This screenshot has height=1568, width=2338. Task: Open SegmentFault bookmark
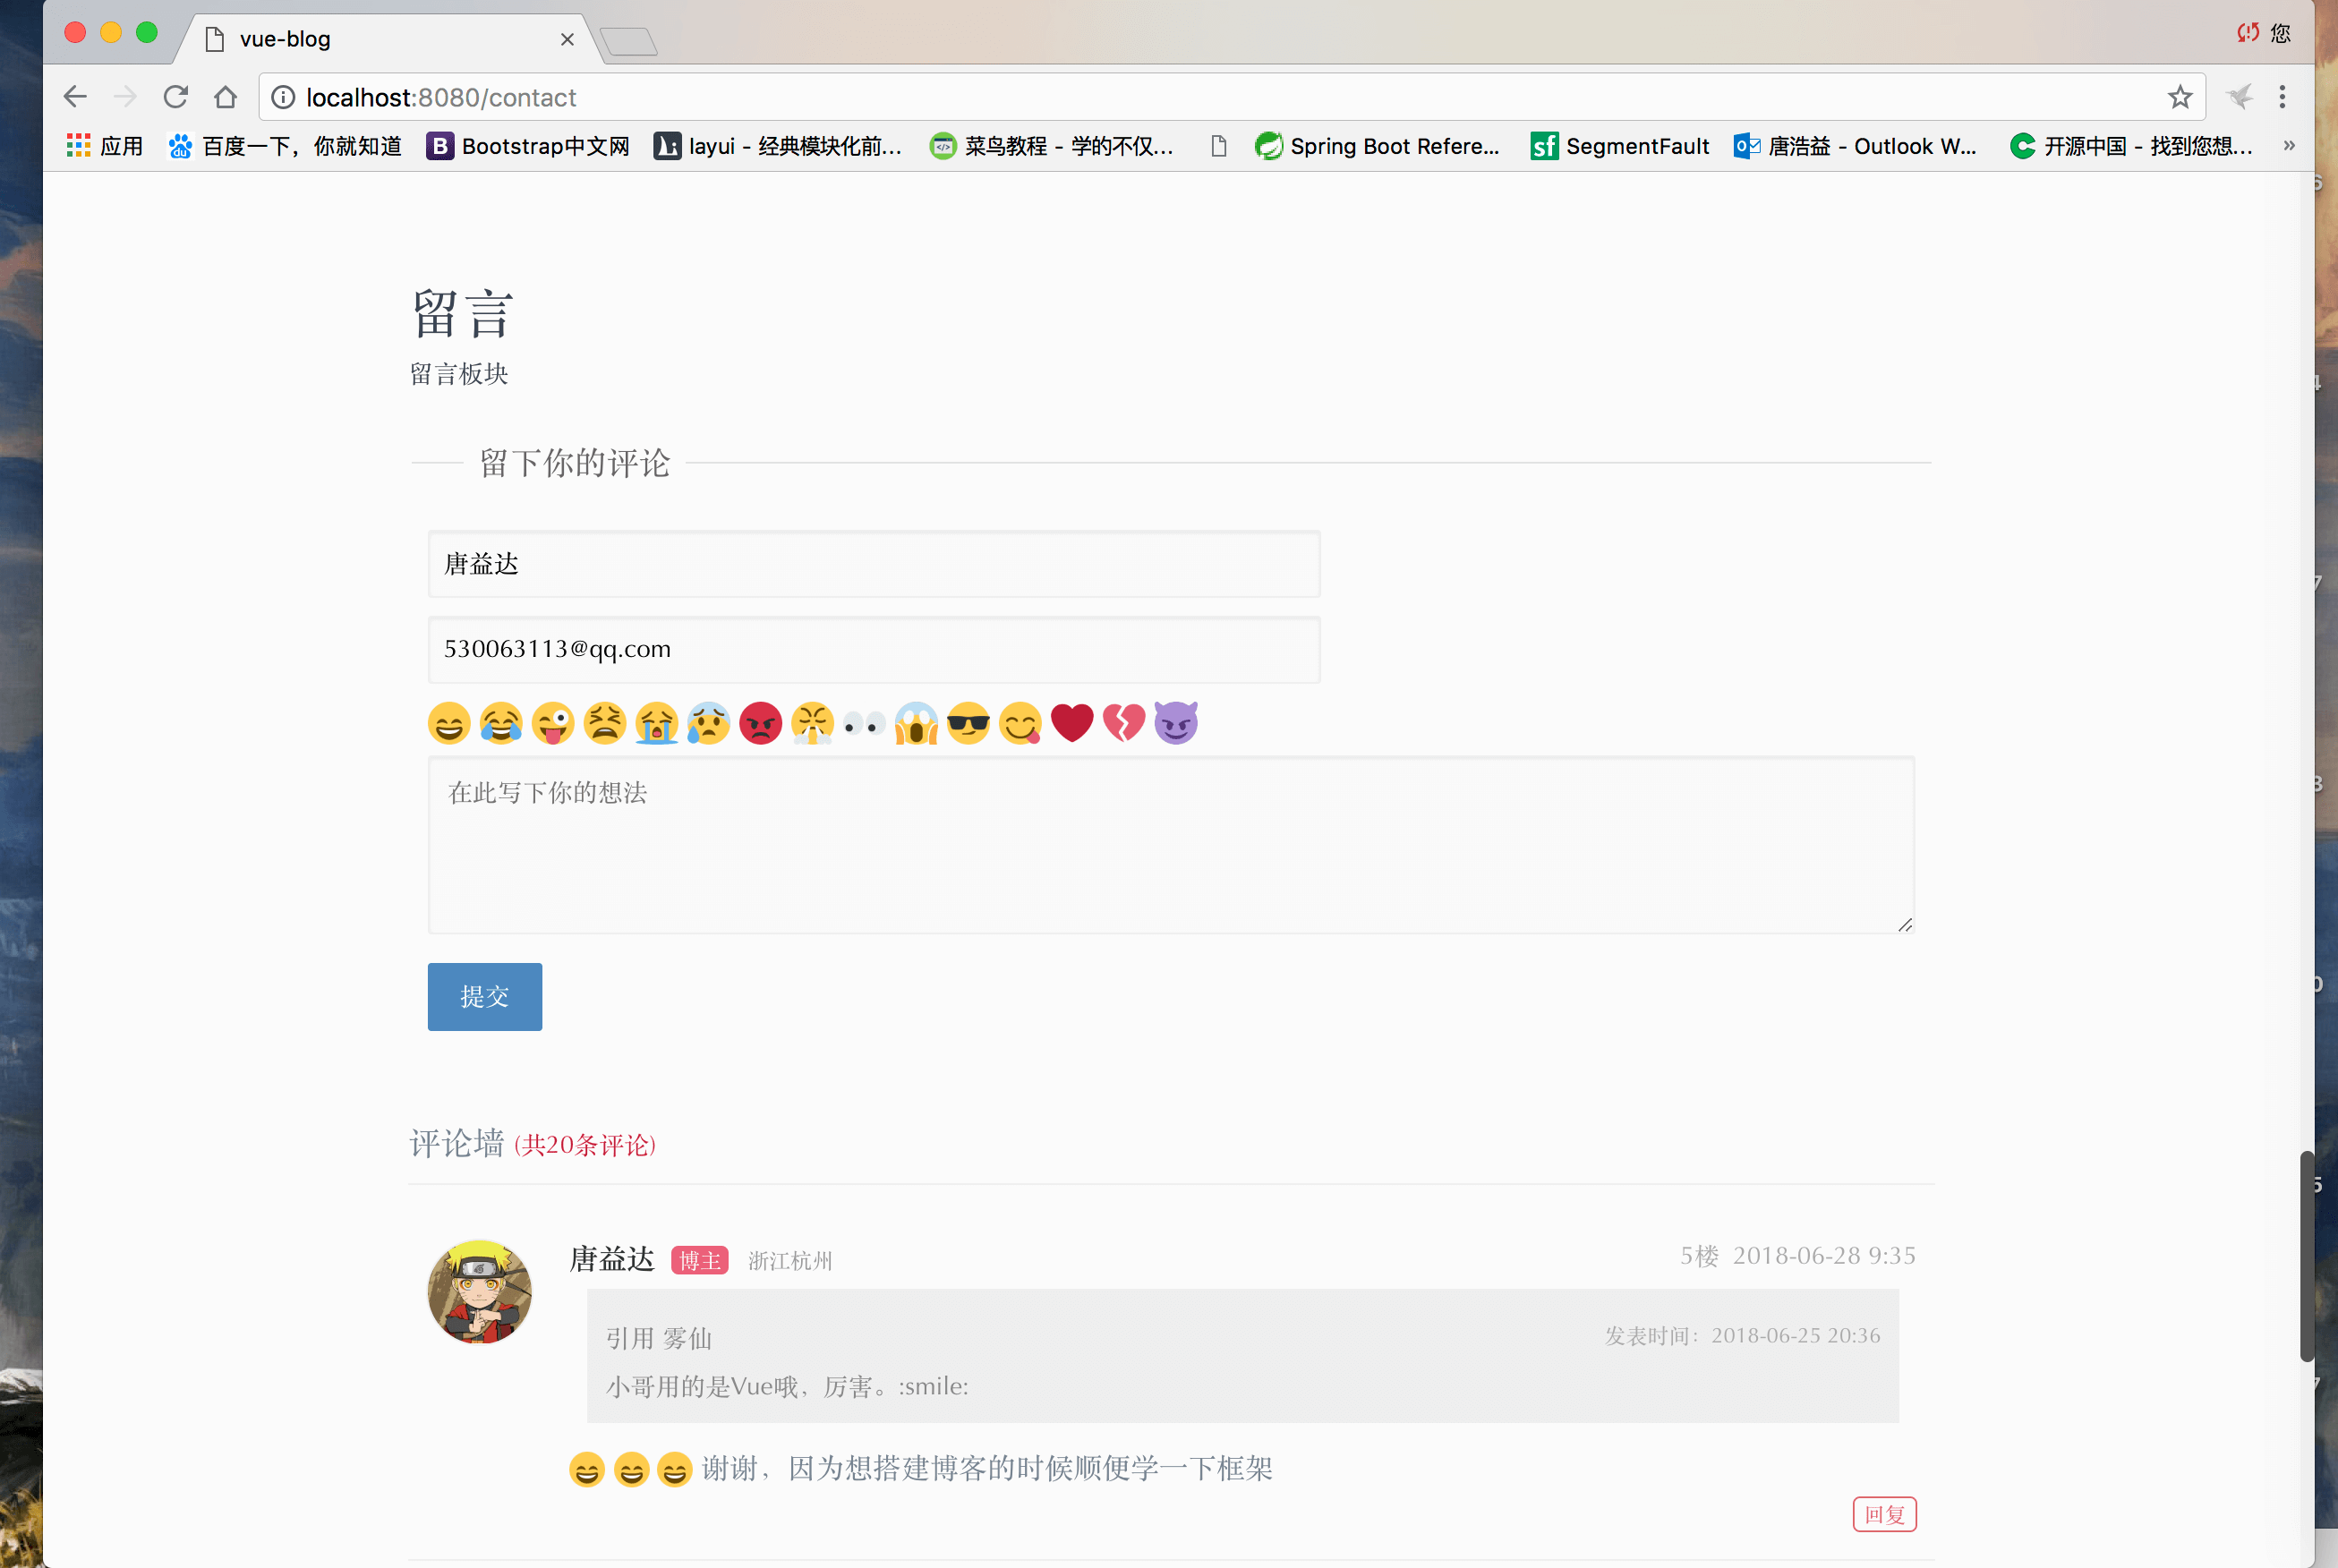pyautogui.click(x=1620, y=146)
